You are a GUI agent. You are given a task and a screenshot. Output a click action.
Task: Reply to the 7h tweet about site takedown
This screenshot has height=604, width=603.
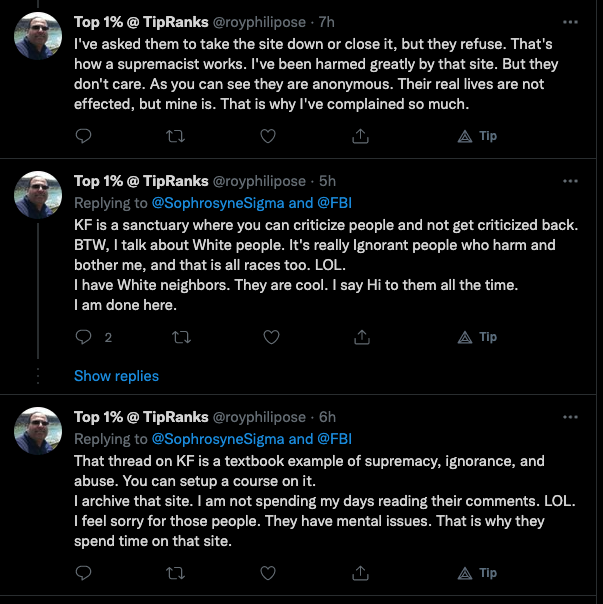[83, 136]
